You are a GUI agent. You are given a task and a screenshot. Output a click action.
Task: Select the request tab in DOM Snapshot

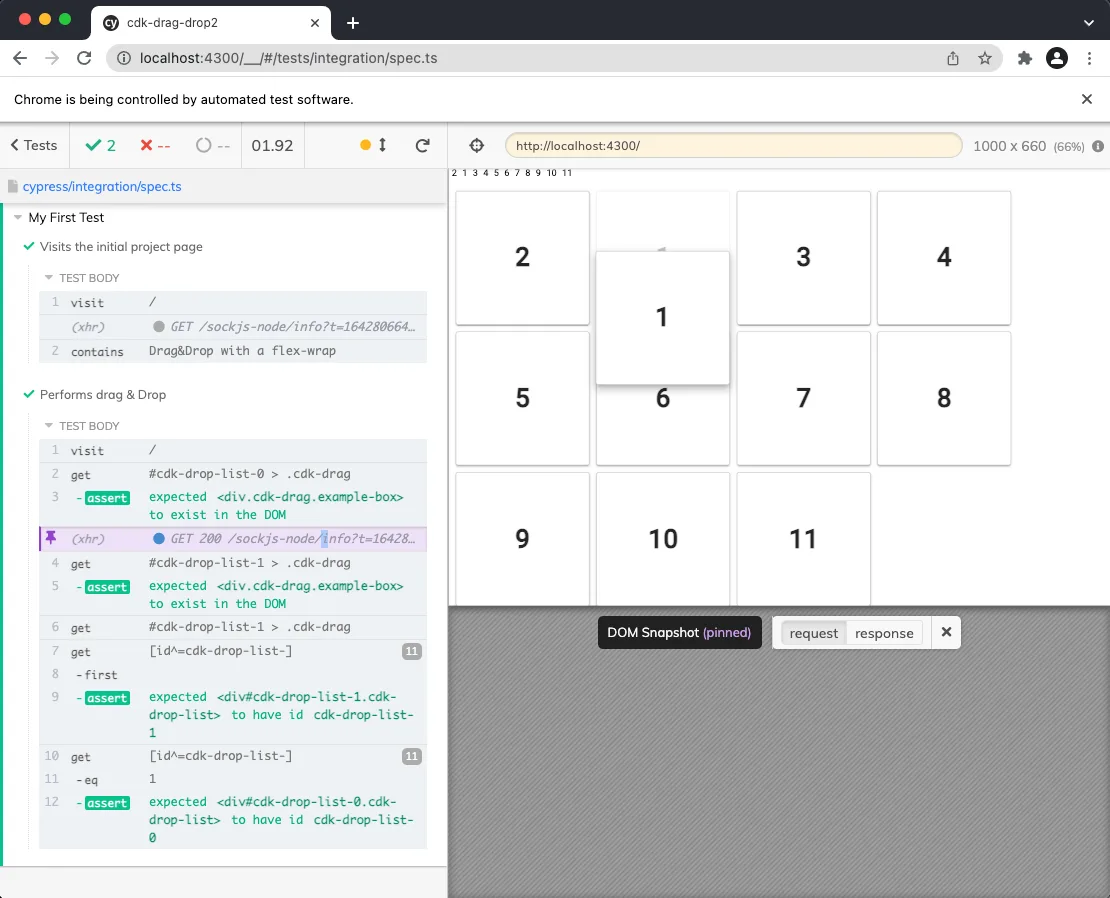[x=813, y=633]
